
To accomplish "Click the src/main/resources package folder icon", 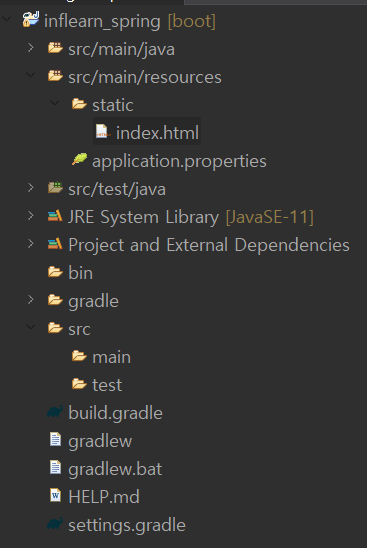I will (x=55, y=75).
